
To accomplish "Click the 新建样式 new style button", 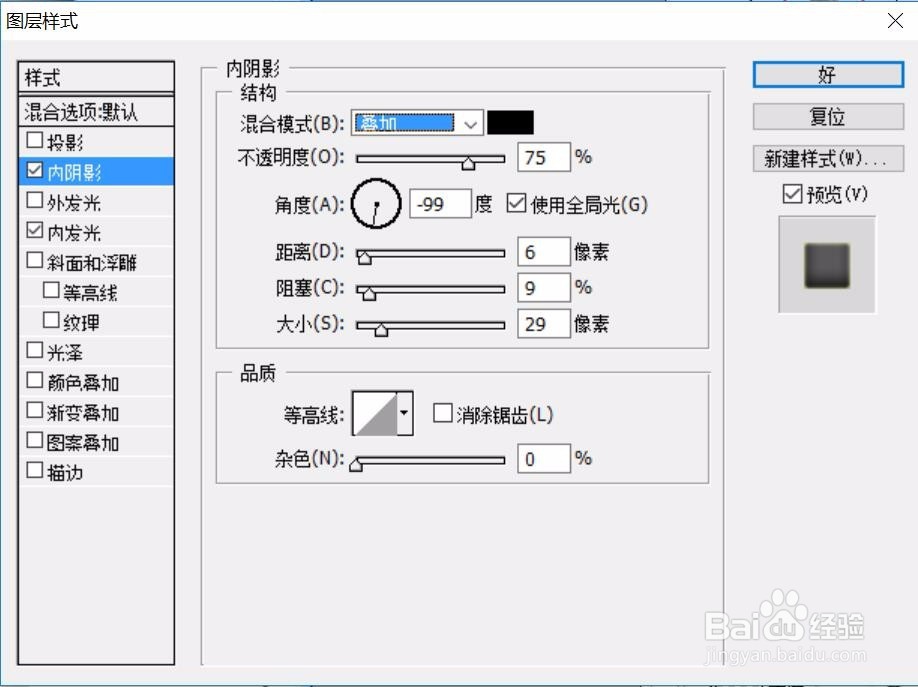I will click(826, 158).
